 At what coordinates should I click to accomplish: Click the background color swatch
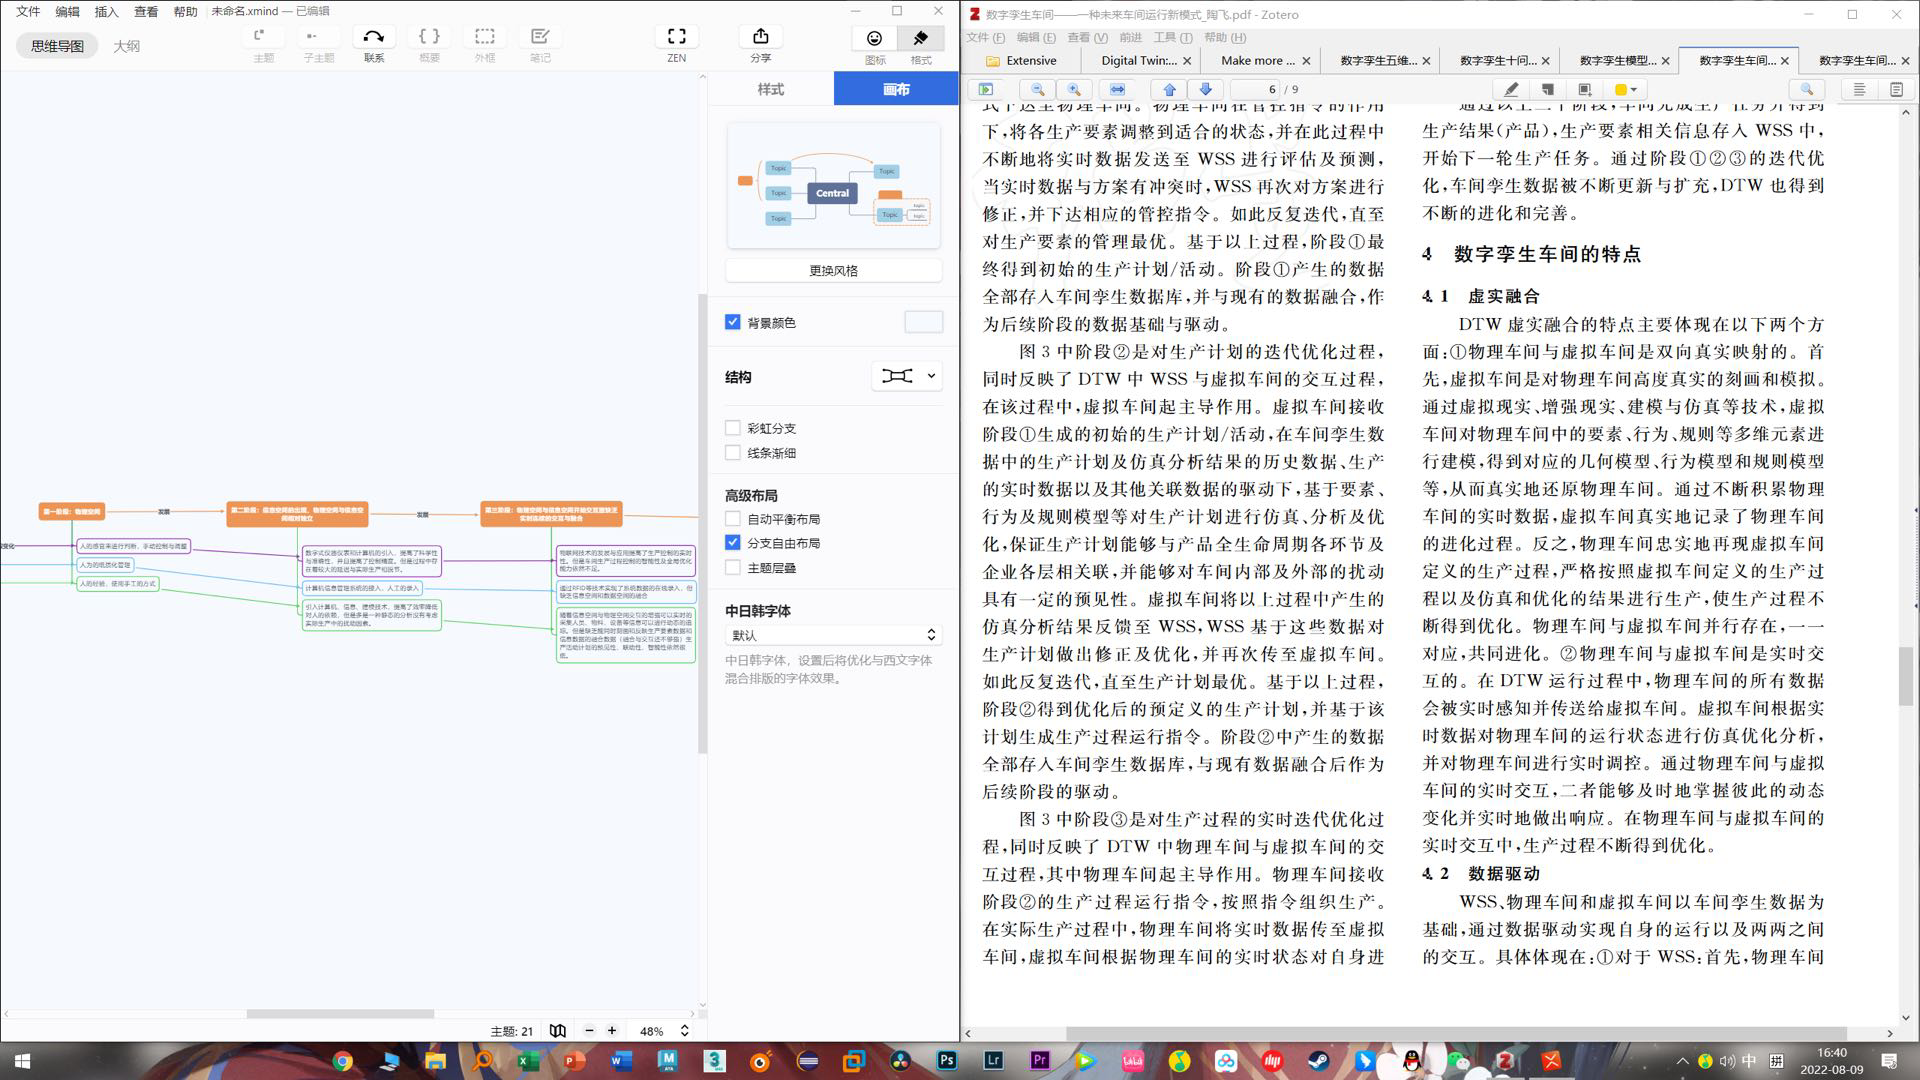click(923, 322)
